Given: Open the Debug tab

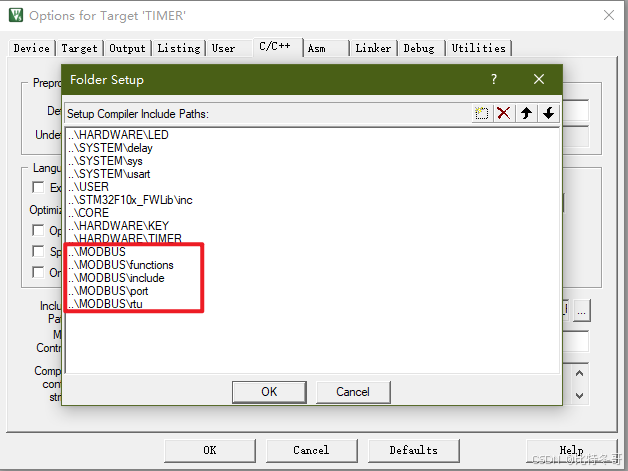Looking at the screenshot, I should 421,48.
